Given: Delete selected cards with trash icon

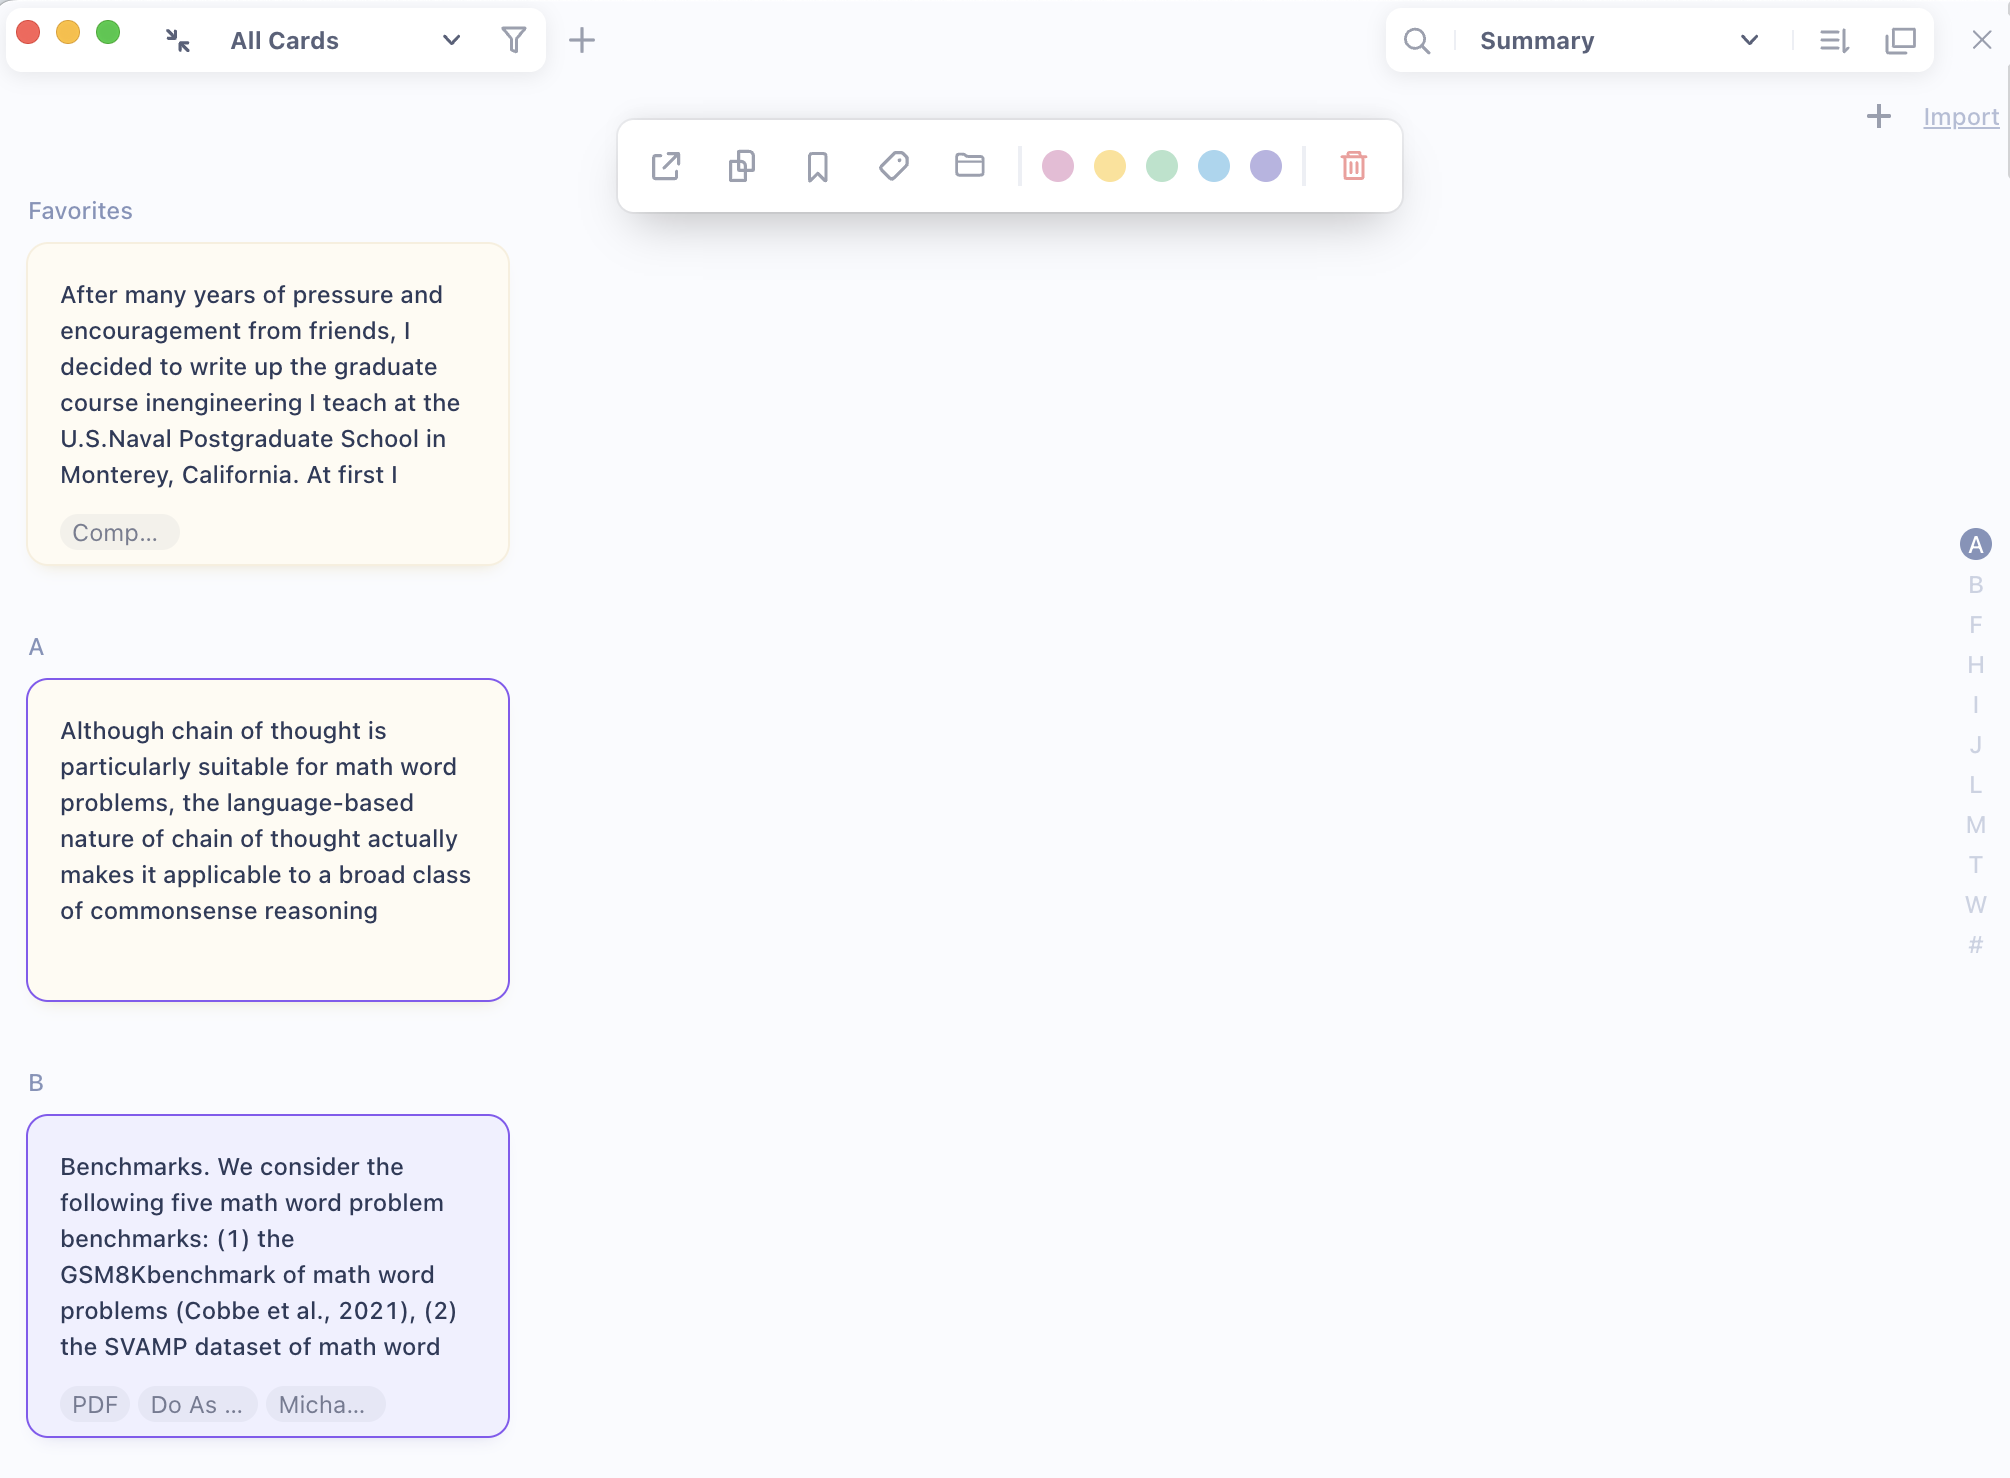Looking at the screenshot, I should click(1354, 166).
